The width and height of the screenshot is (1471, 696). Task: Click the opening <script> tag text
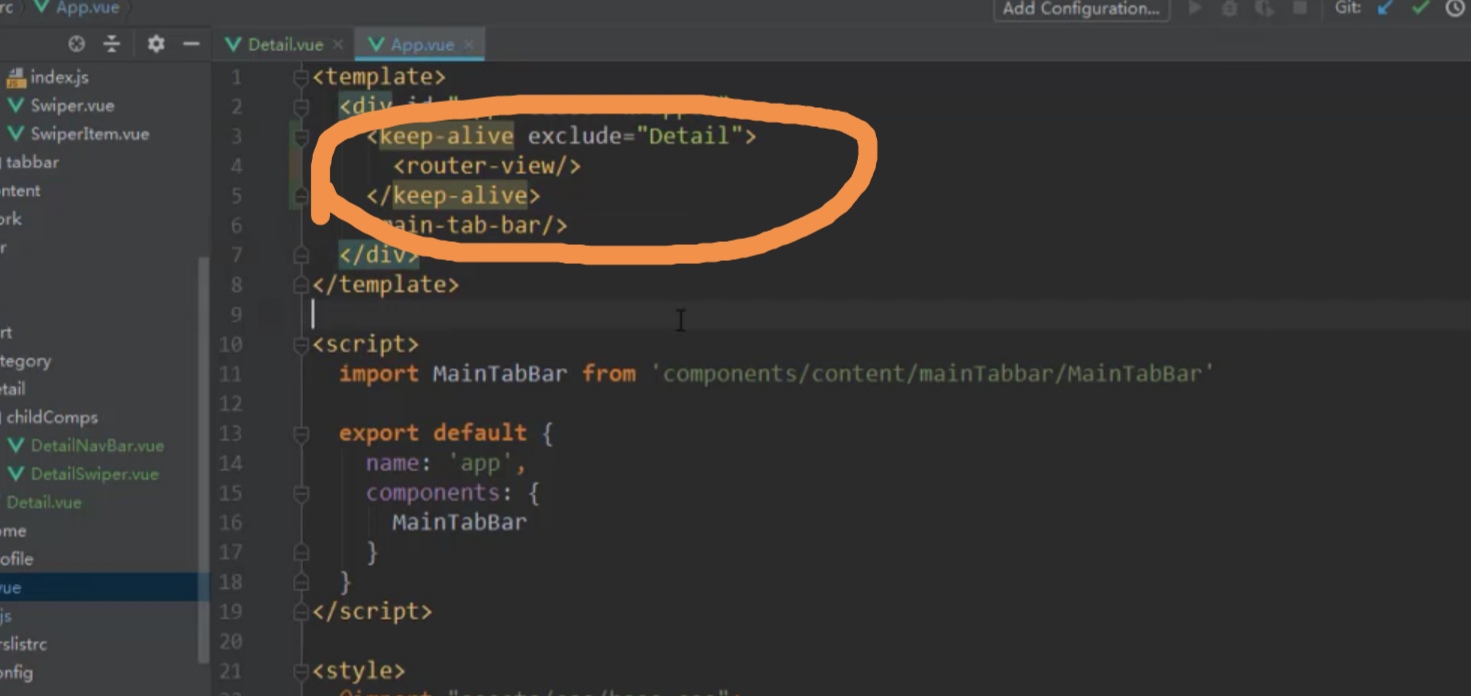(x=366, y=344)
